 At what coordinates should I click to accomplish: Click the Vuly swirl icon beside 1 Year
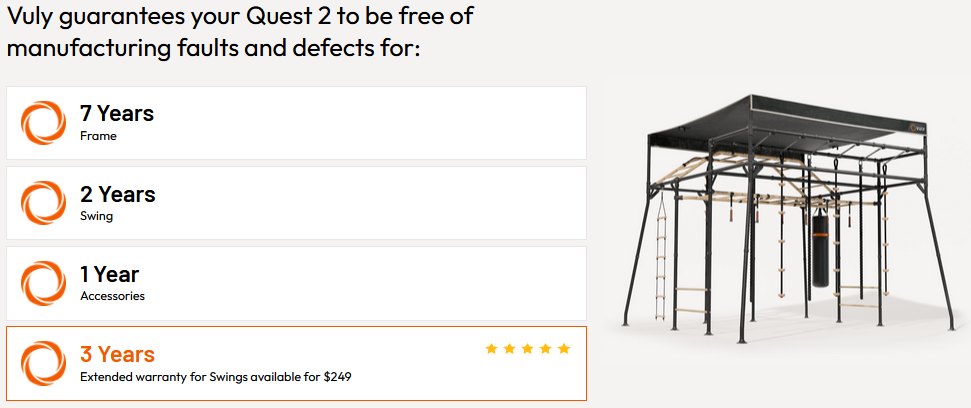click(43, 283)
